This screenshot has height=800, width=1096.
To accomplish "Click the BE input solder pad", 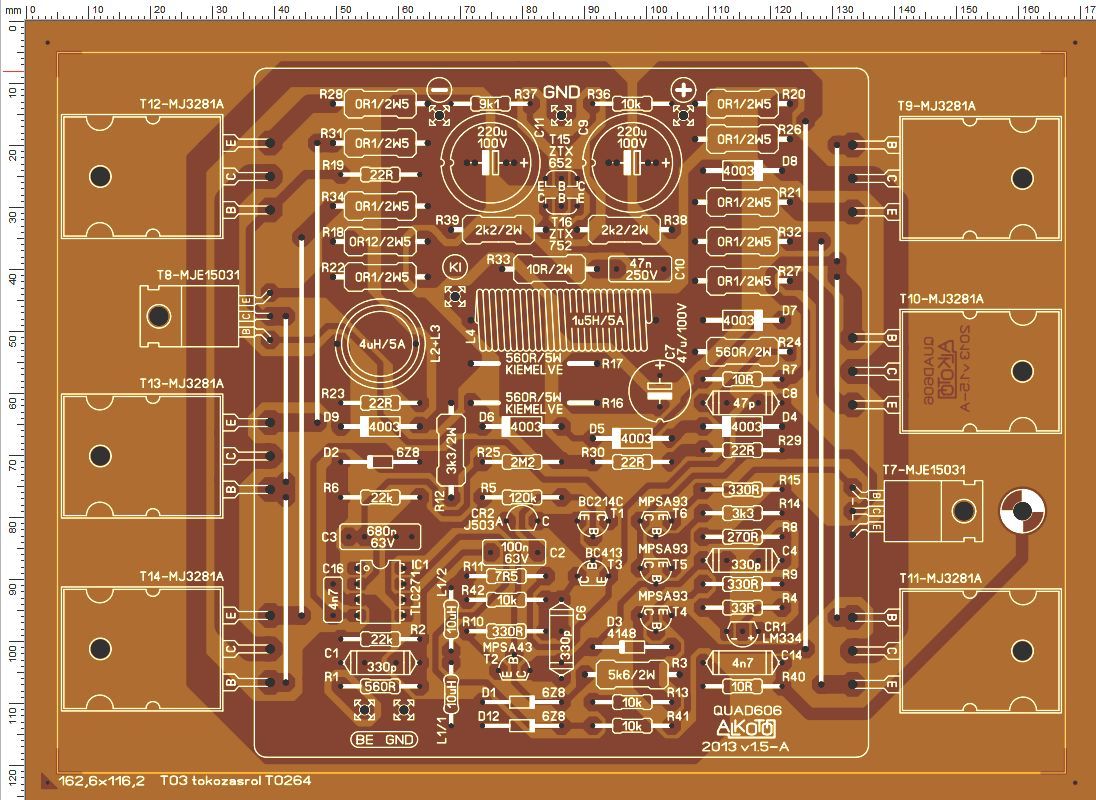I will pyautogui.click(x=364, y=711).
